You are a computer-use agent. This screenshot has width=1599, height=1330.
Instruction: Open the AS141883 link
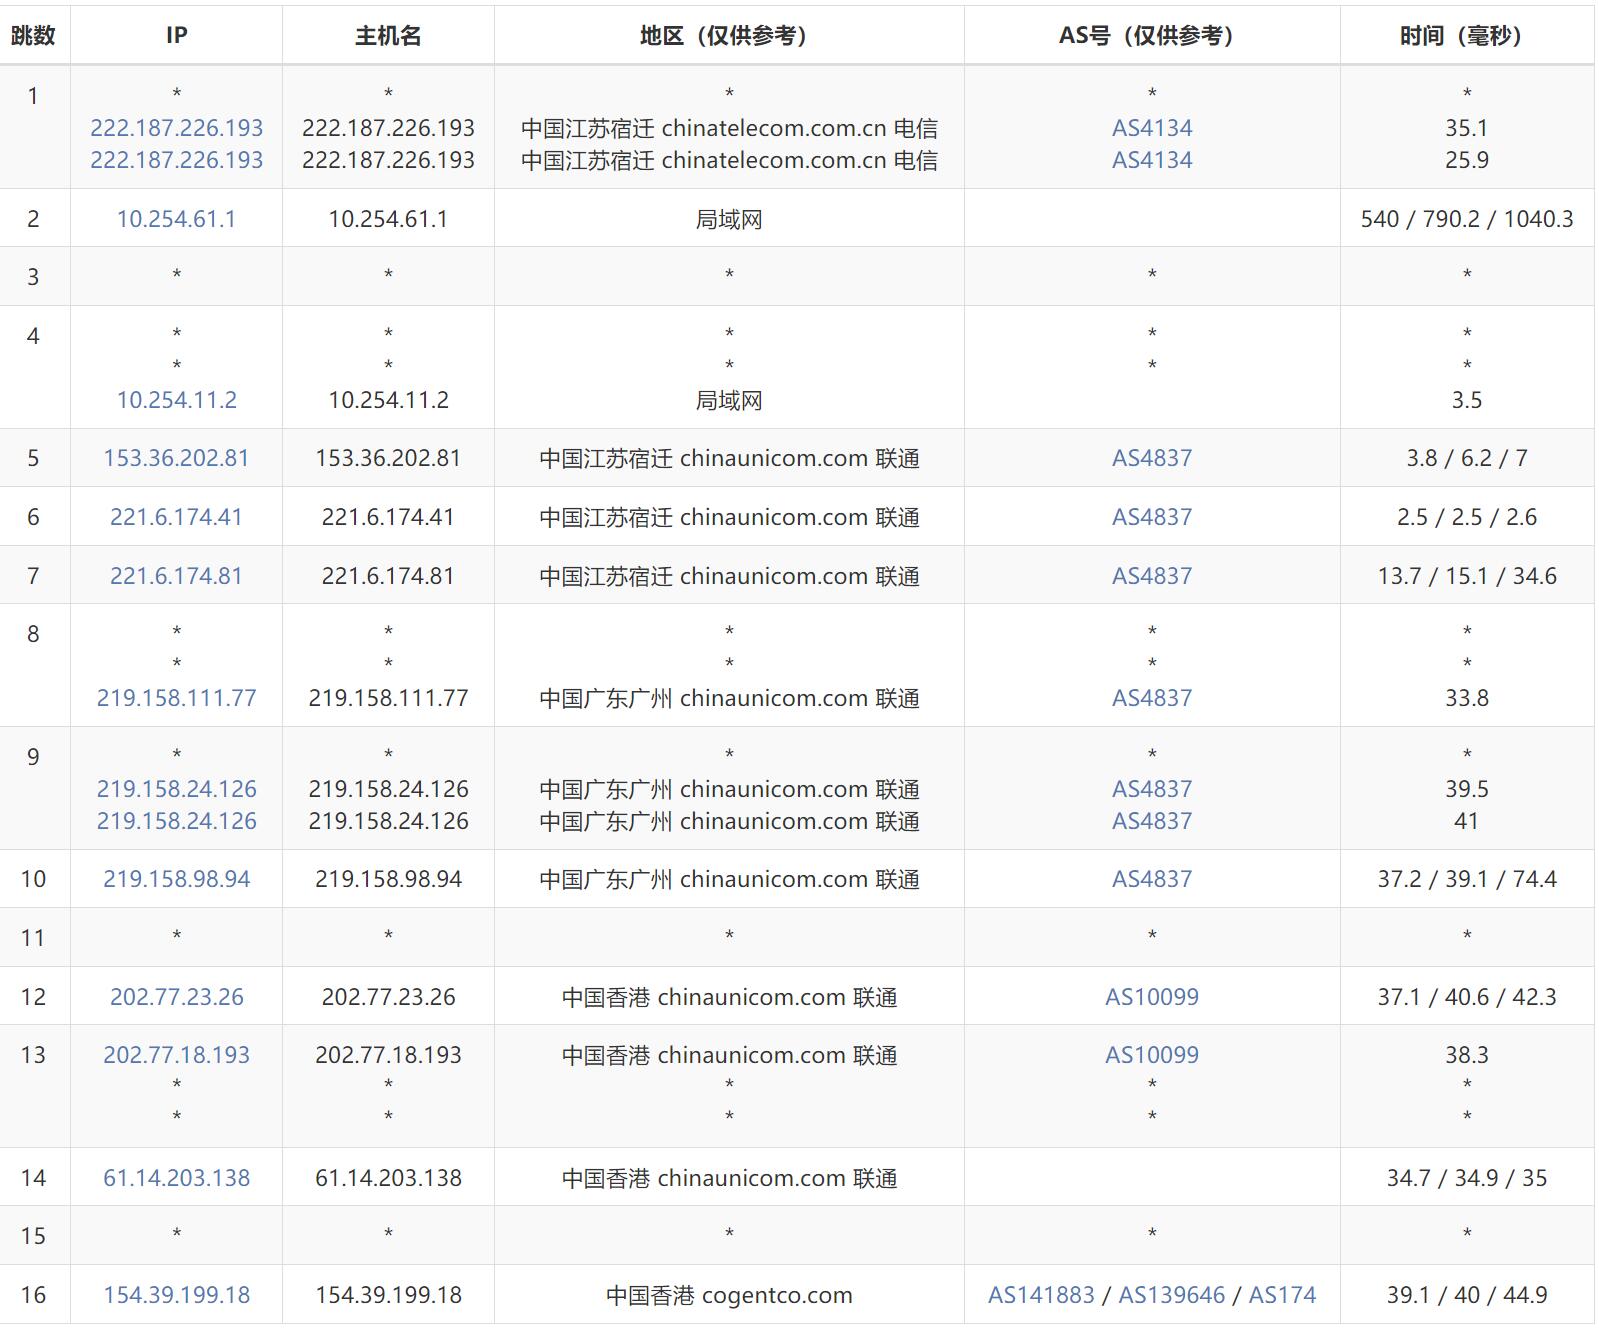pyautogui.click(x=1041, y=1295)
